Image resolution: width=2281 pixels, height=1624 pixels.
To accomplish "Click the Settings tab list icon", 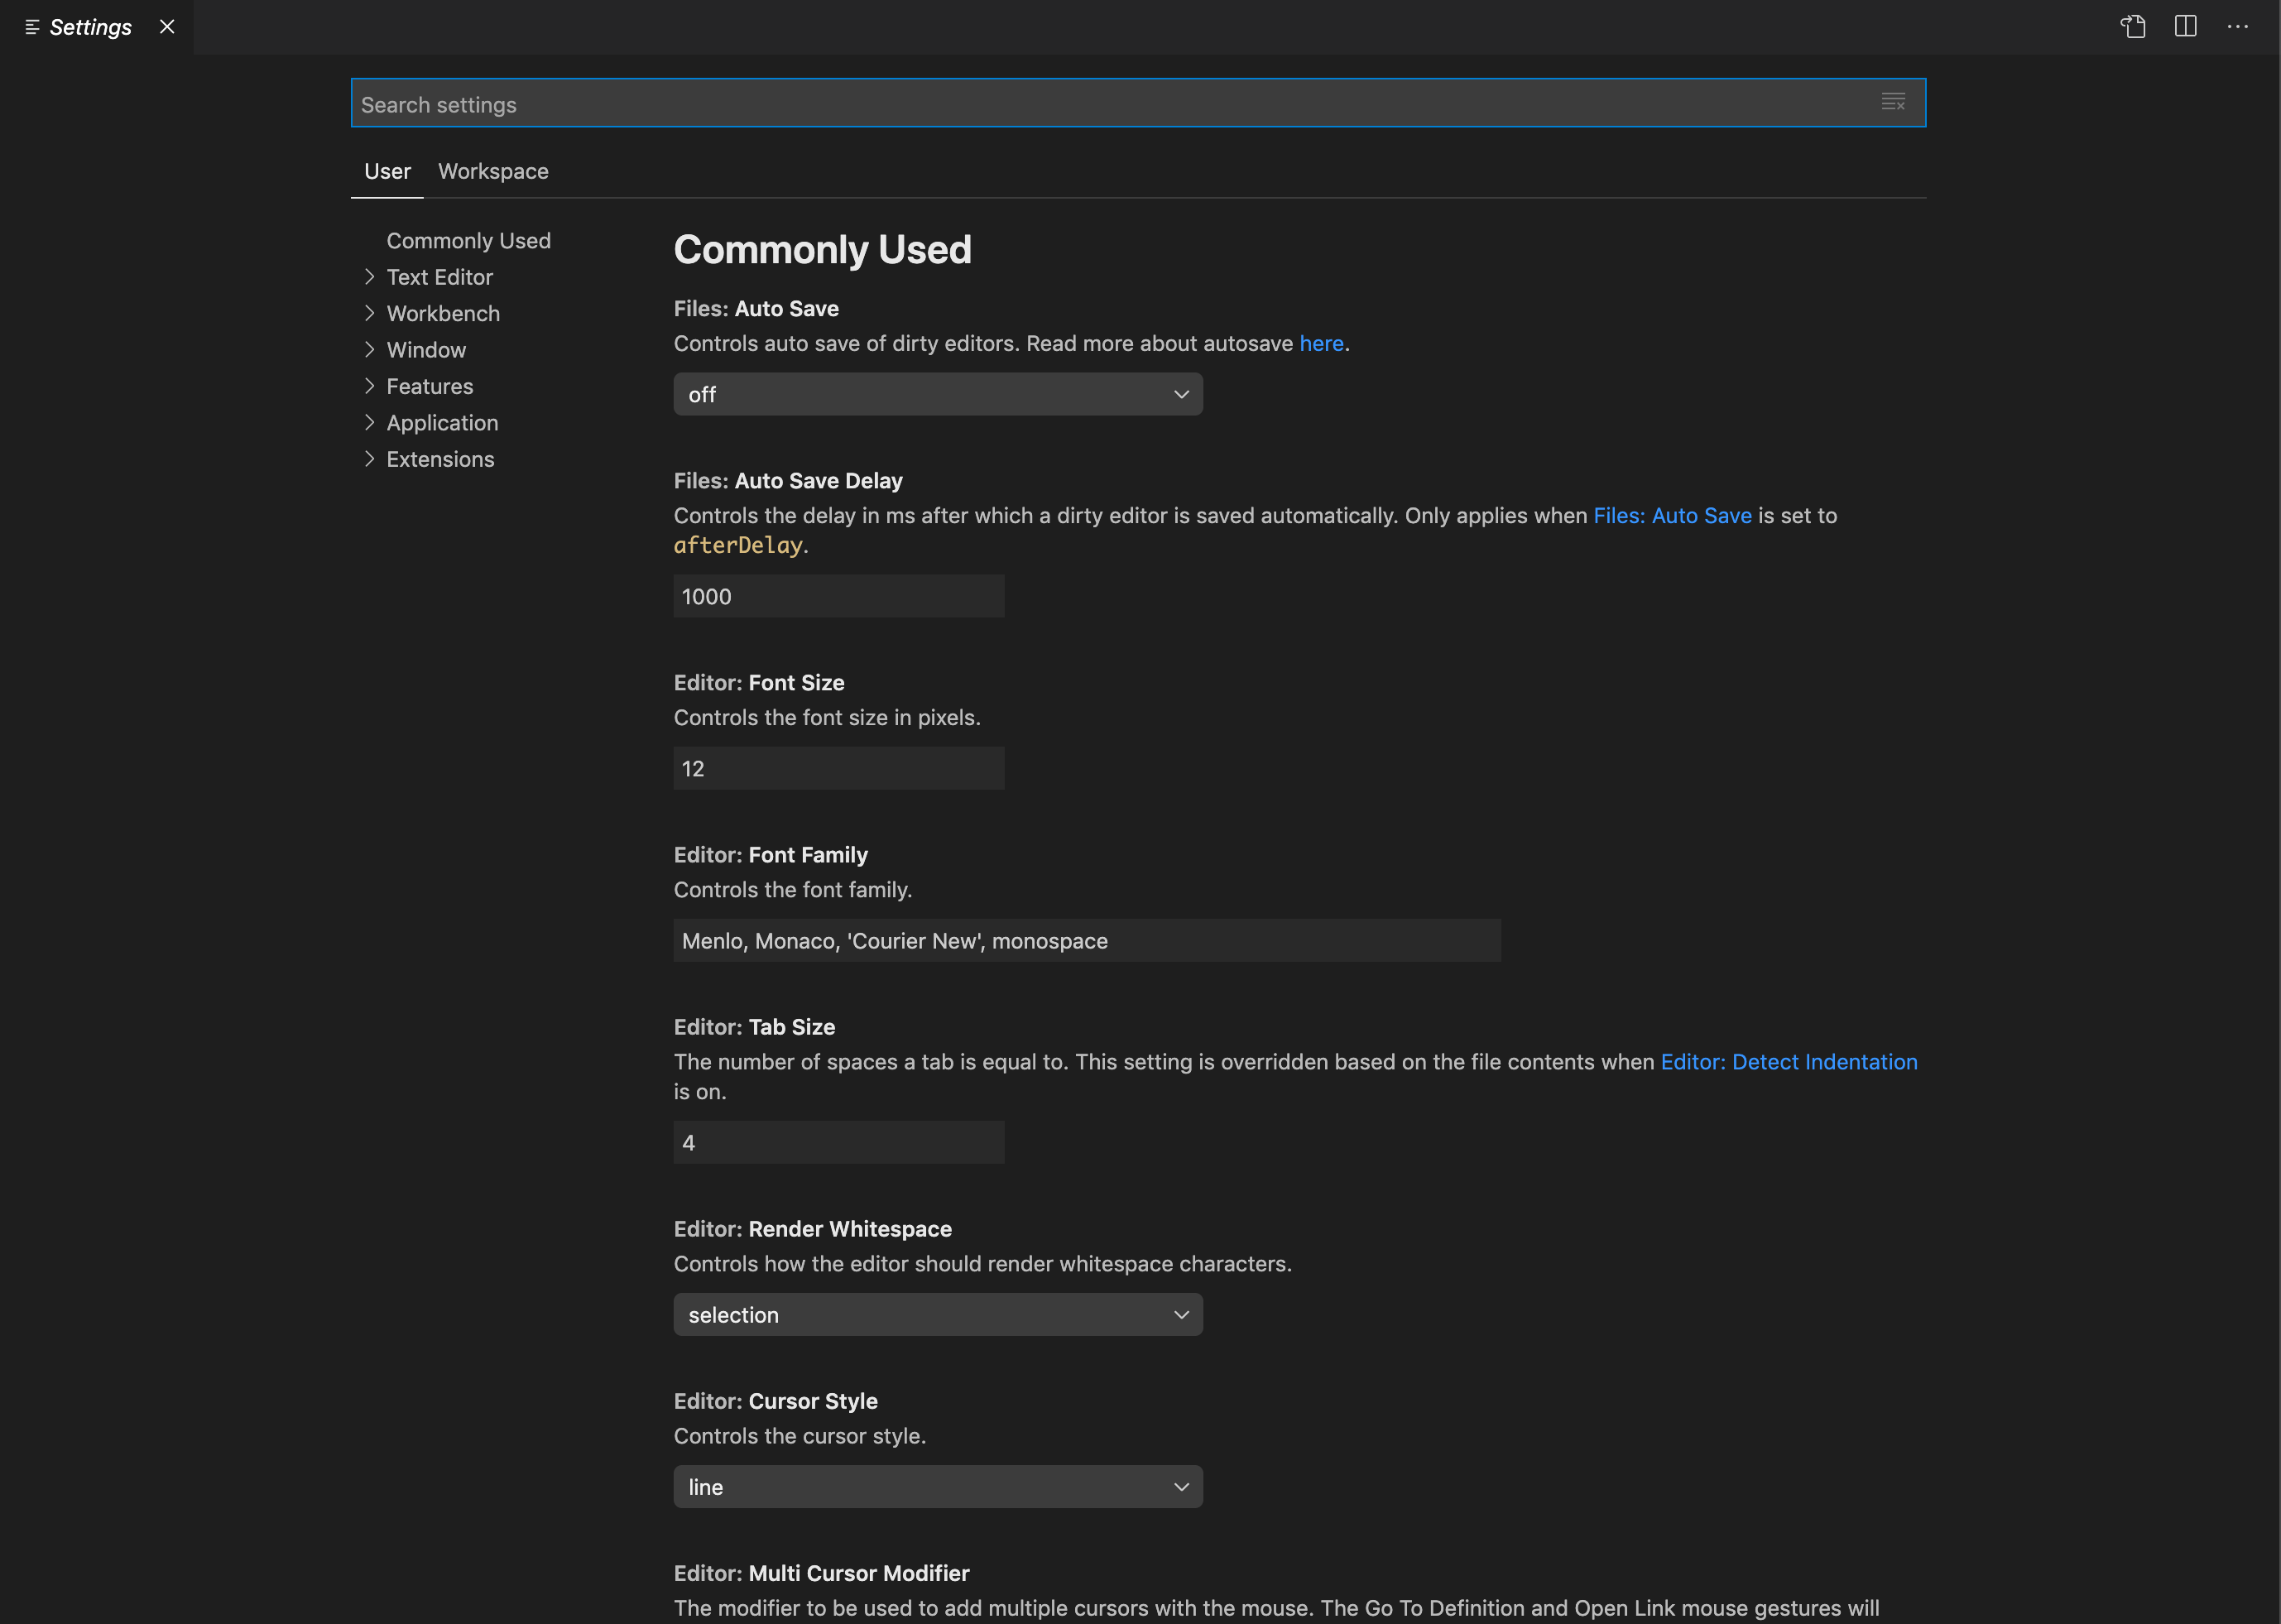I will [32, 27].
